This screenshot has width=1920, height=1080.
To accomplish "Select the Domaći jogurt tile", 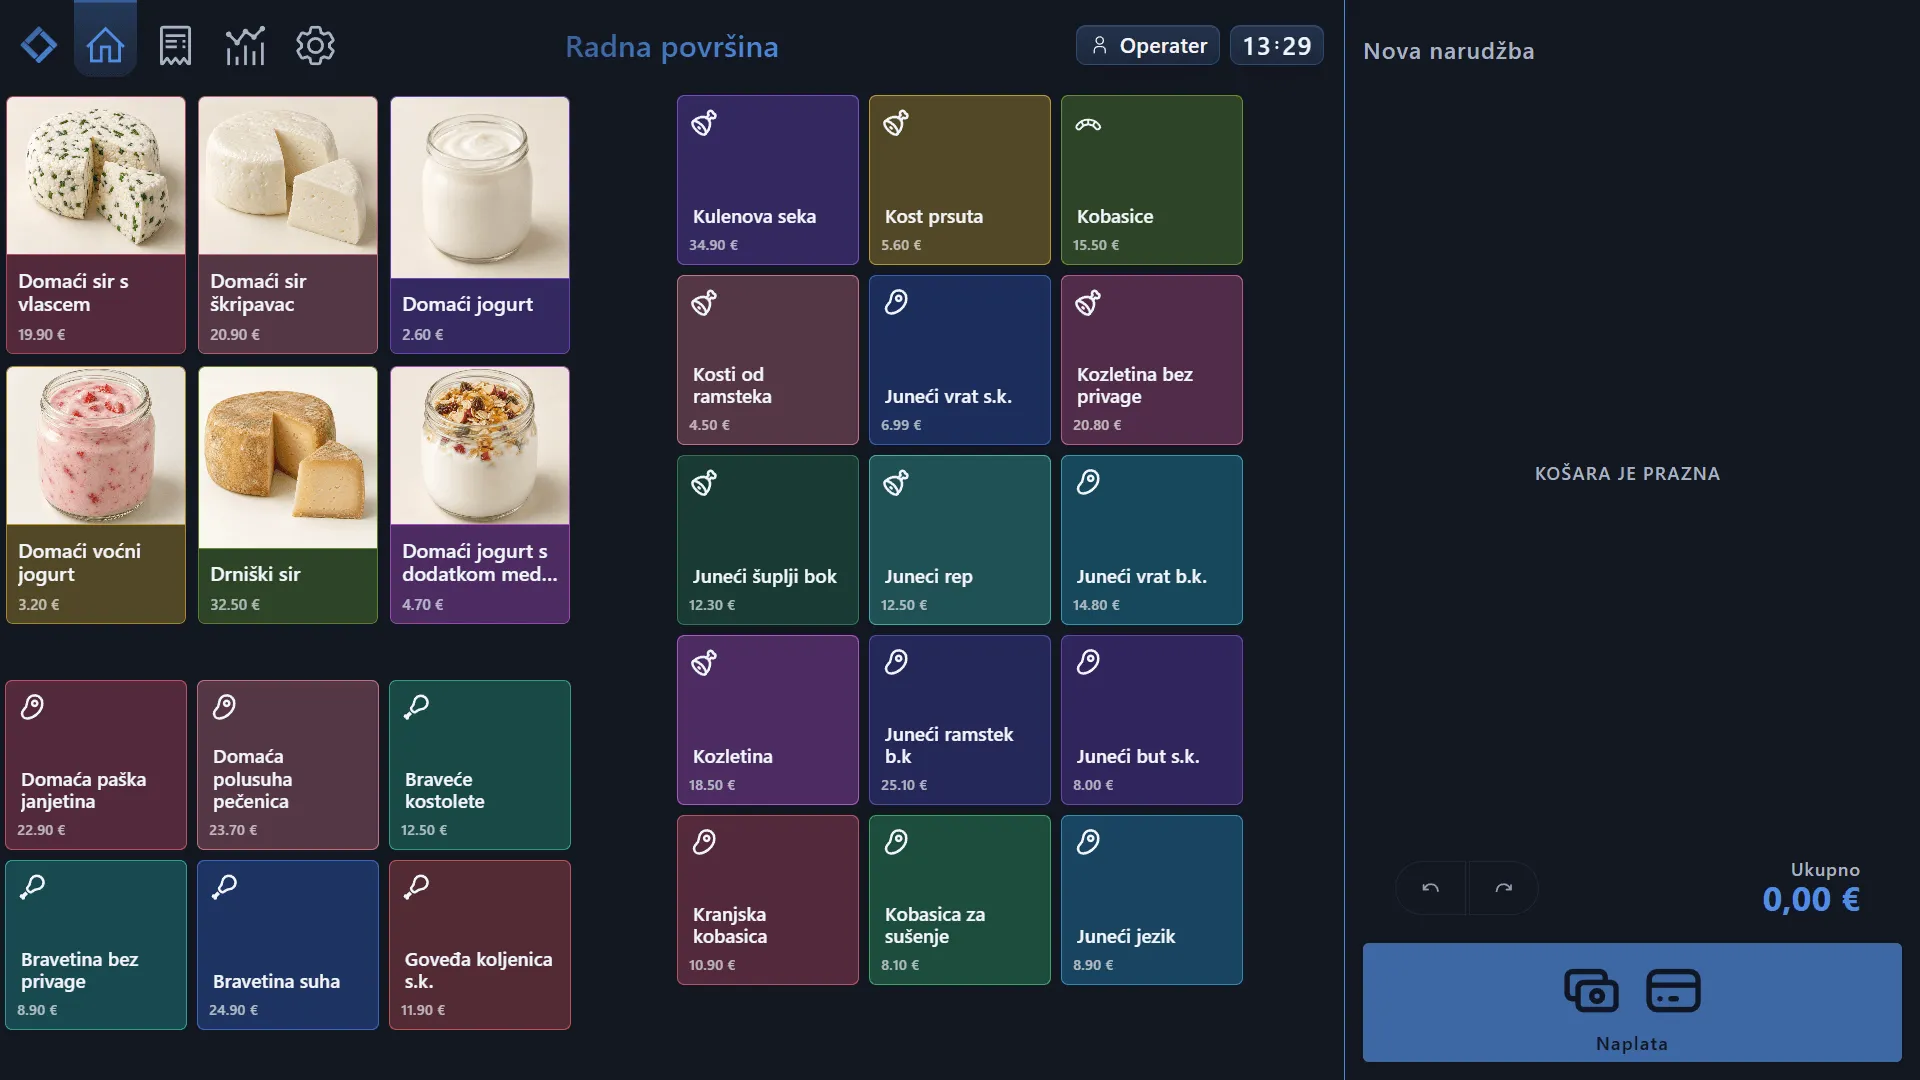I will (480, 225).
